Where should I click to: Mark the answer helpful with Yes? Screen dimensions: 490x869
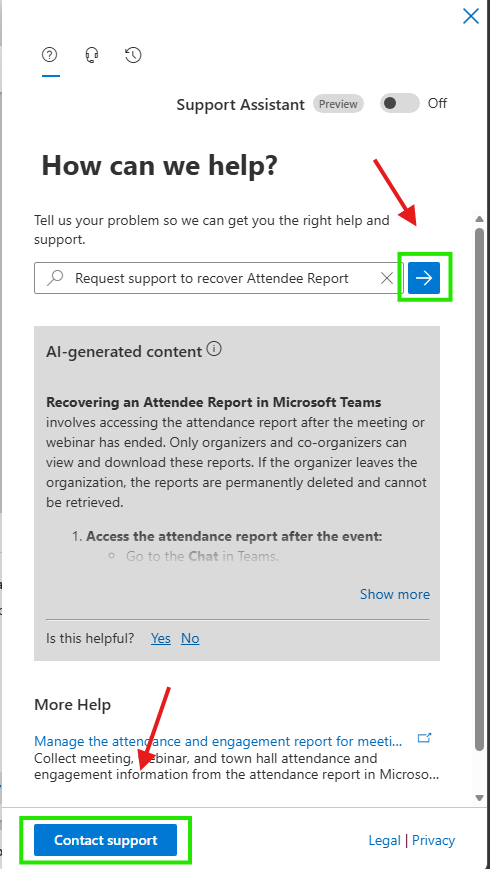pos(161,638)
